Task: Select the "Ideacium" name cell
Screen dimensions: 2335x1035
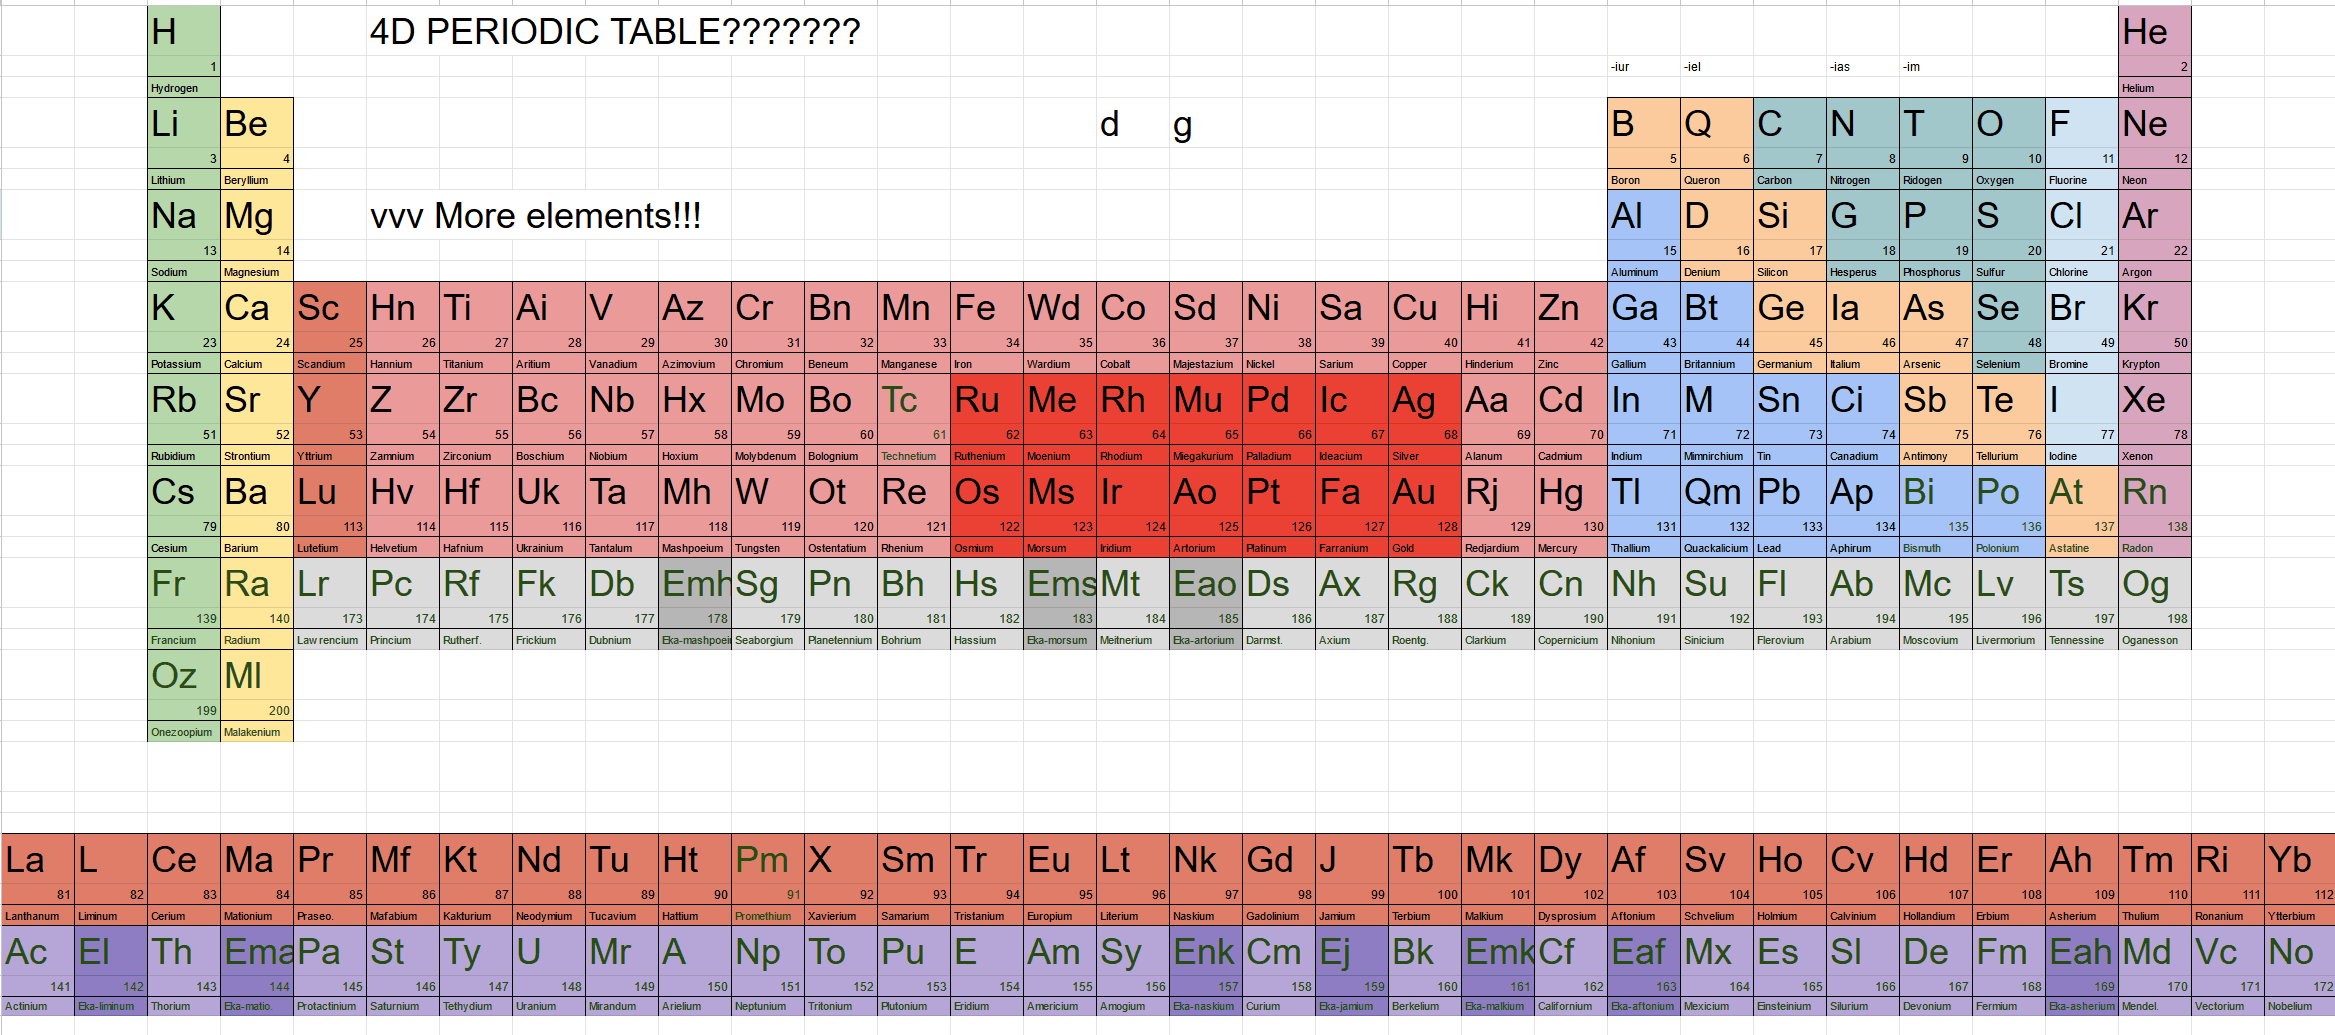Action: [1352, 456]
